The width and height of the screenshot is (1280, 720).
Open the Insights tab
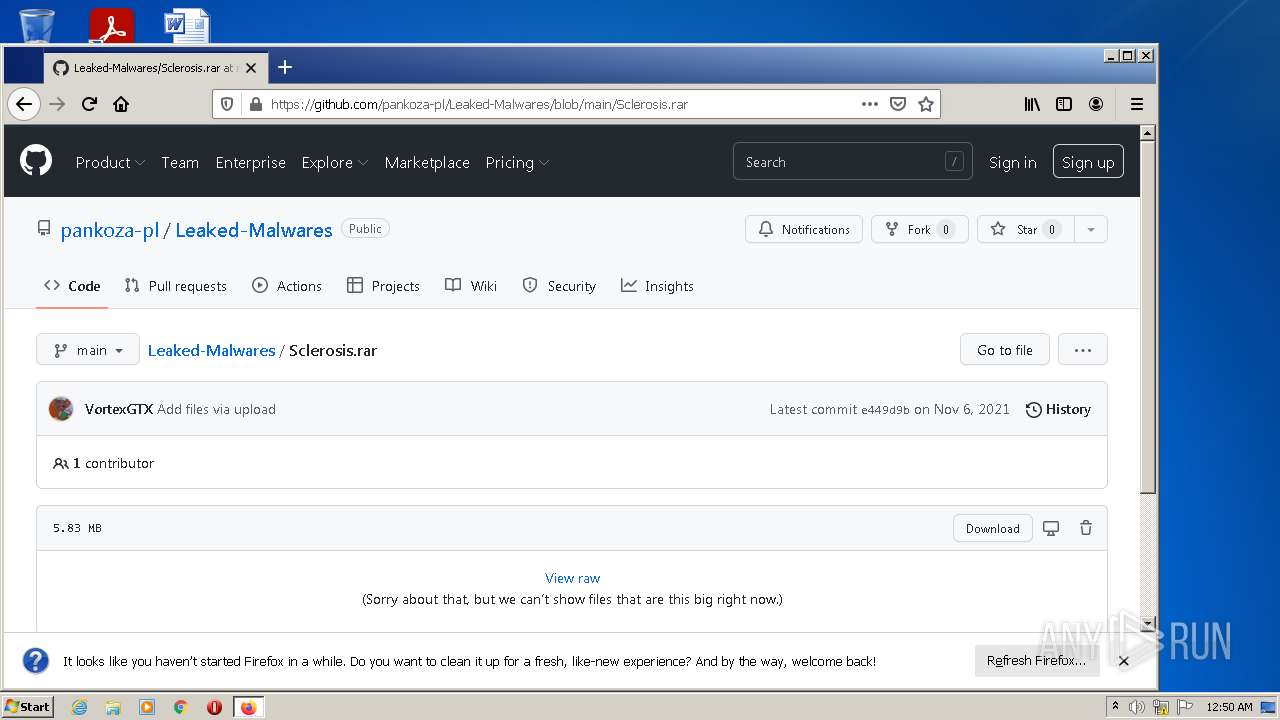point(657,286)
